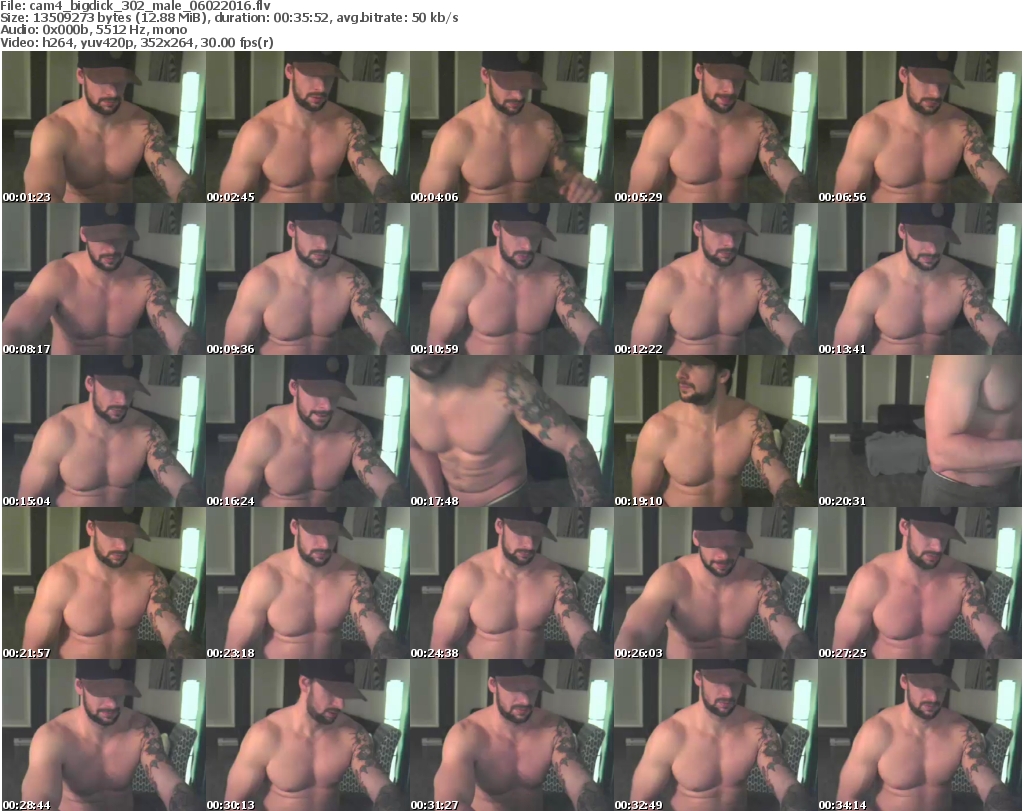Image resolution: width=1024 pixels, height=811 pixels.
Task: Open the thumbnail at 00:21:57
Action: (104, 583)
